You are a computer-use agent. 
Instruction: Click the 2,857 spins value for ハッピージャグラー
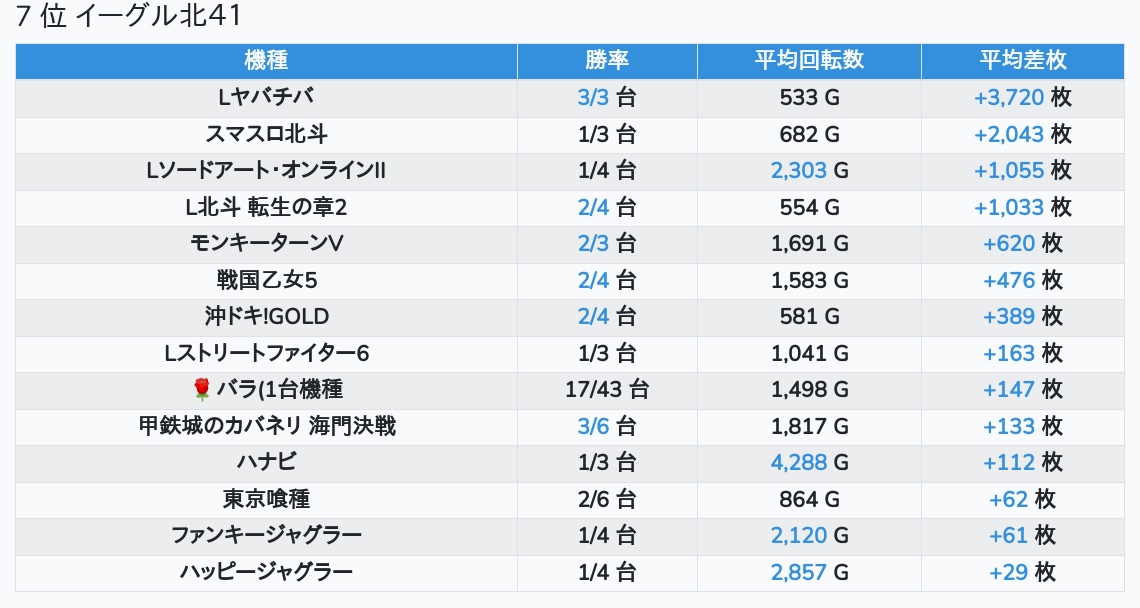[x=799, y=572]
